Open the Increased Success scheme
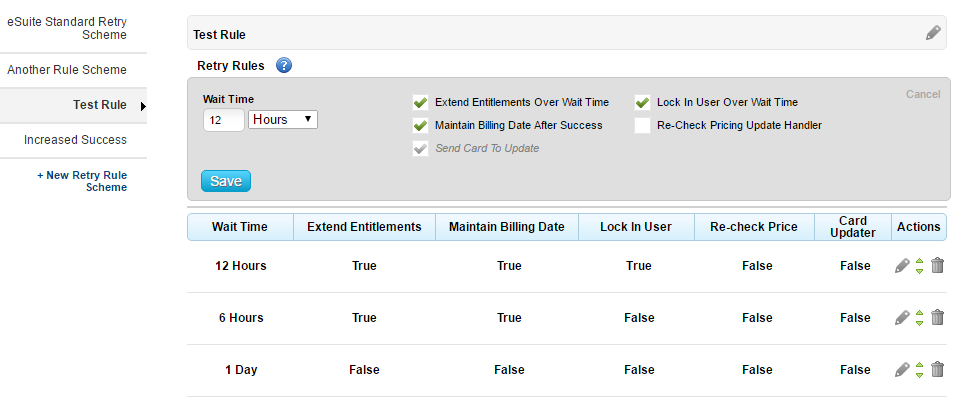Image resolution: width=974 pixels, height=401 pixels. 75,140
